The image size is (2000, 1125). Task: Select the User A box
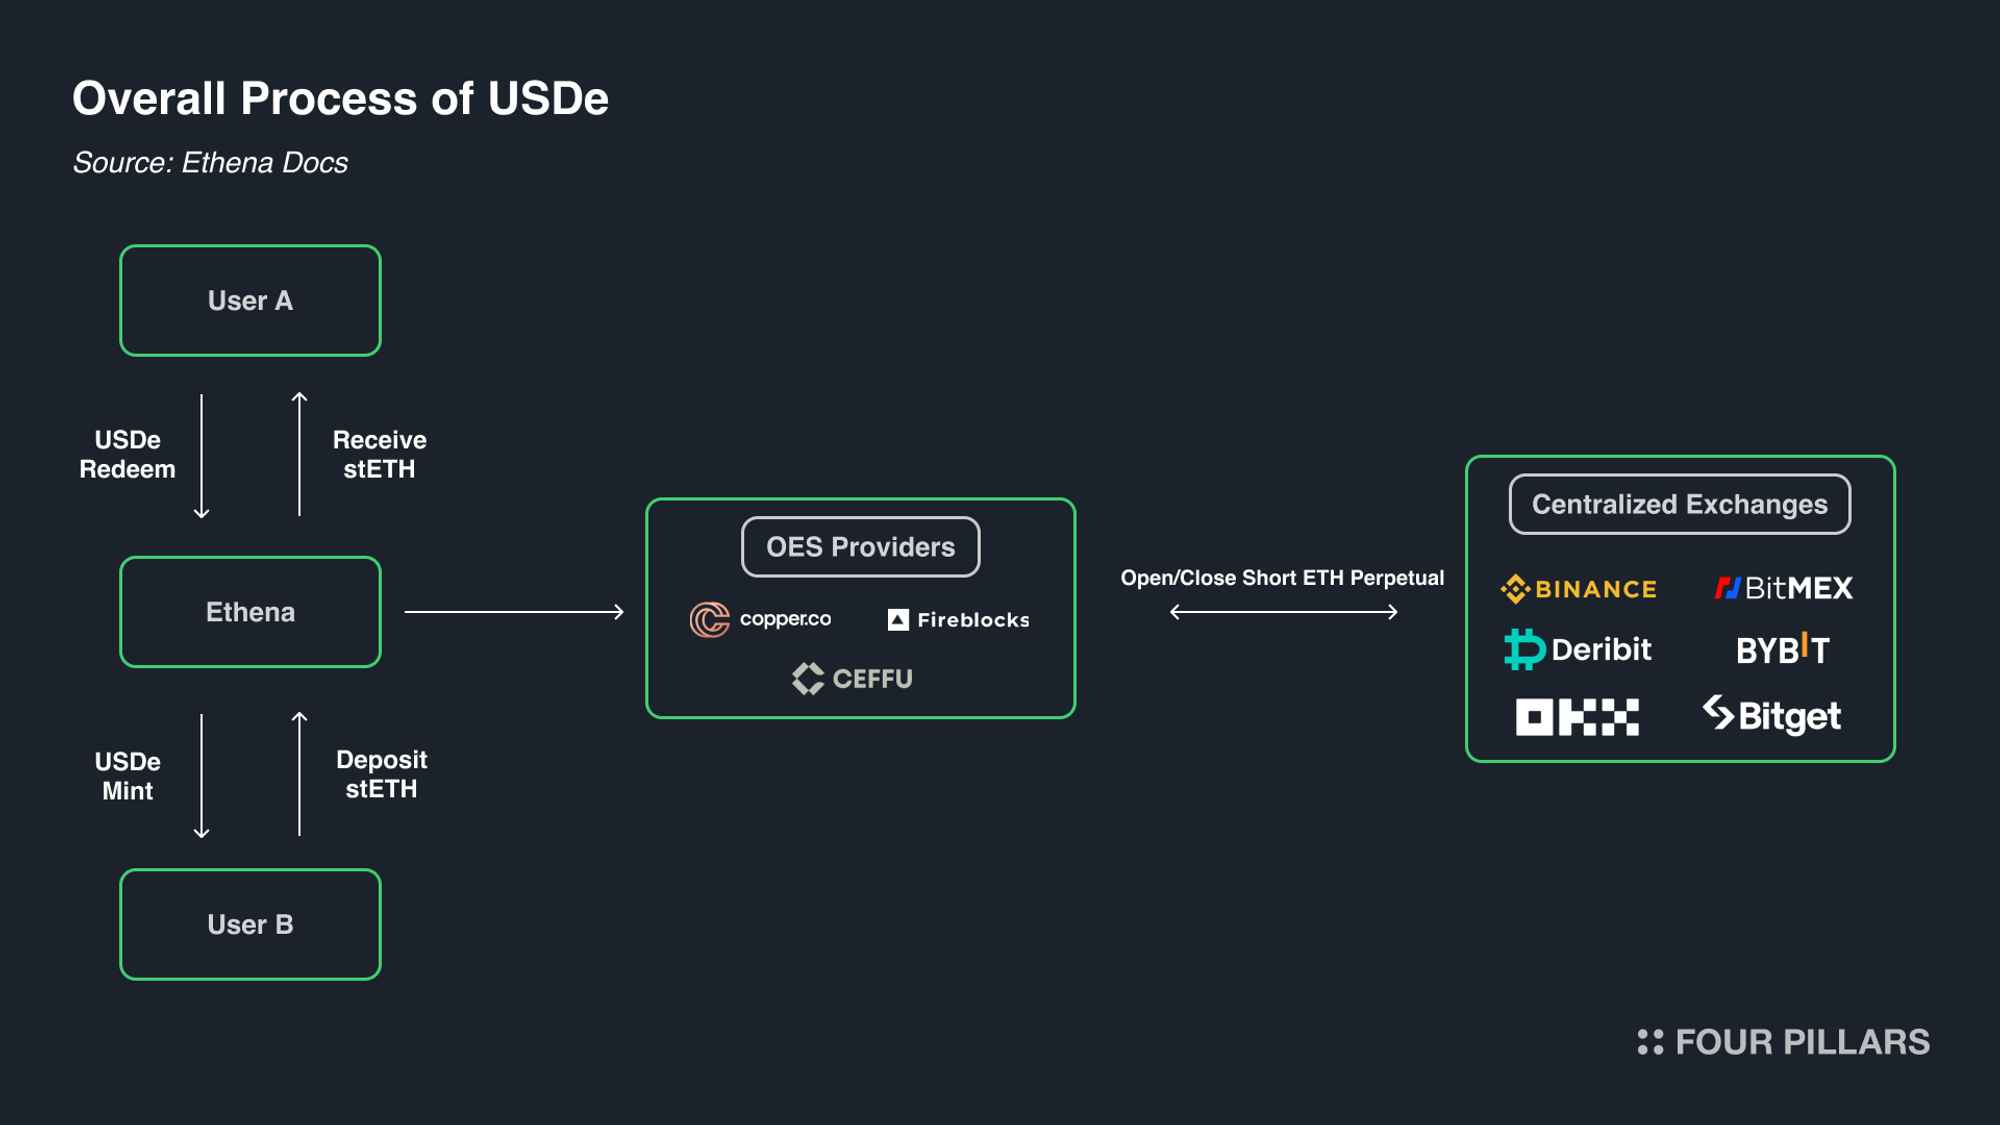pos(250,300)
